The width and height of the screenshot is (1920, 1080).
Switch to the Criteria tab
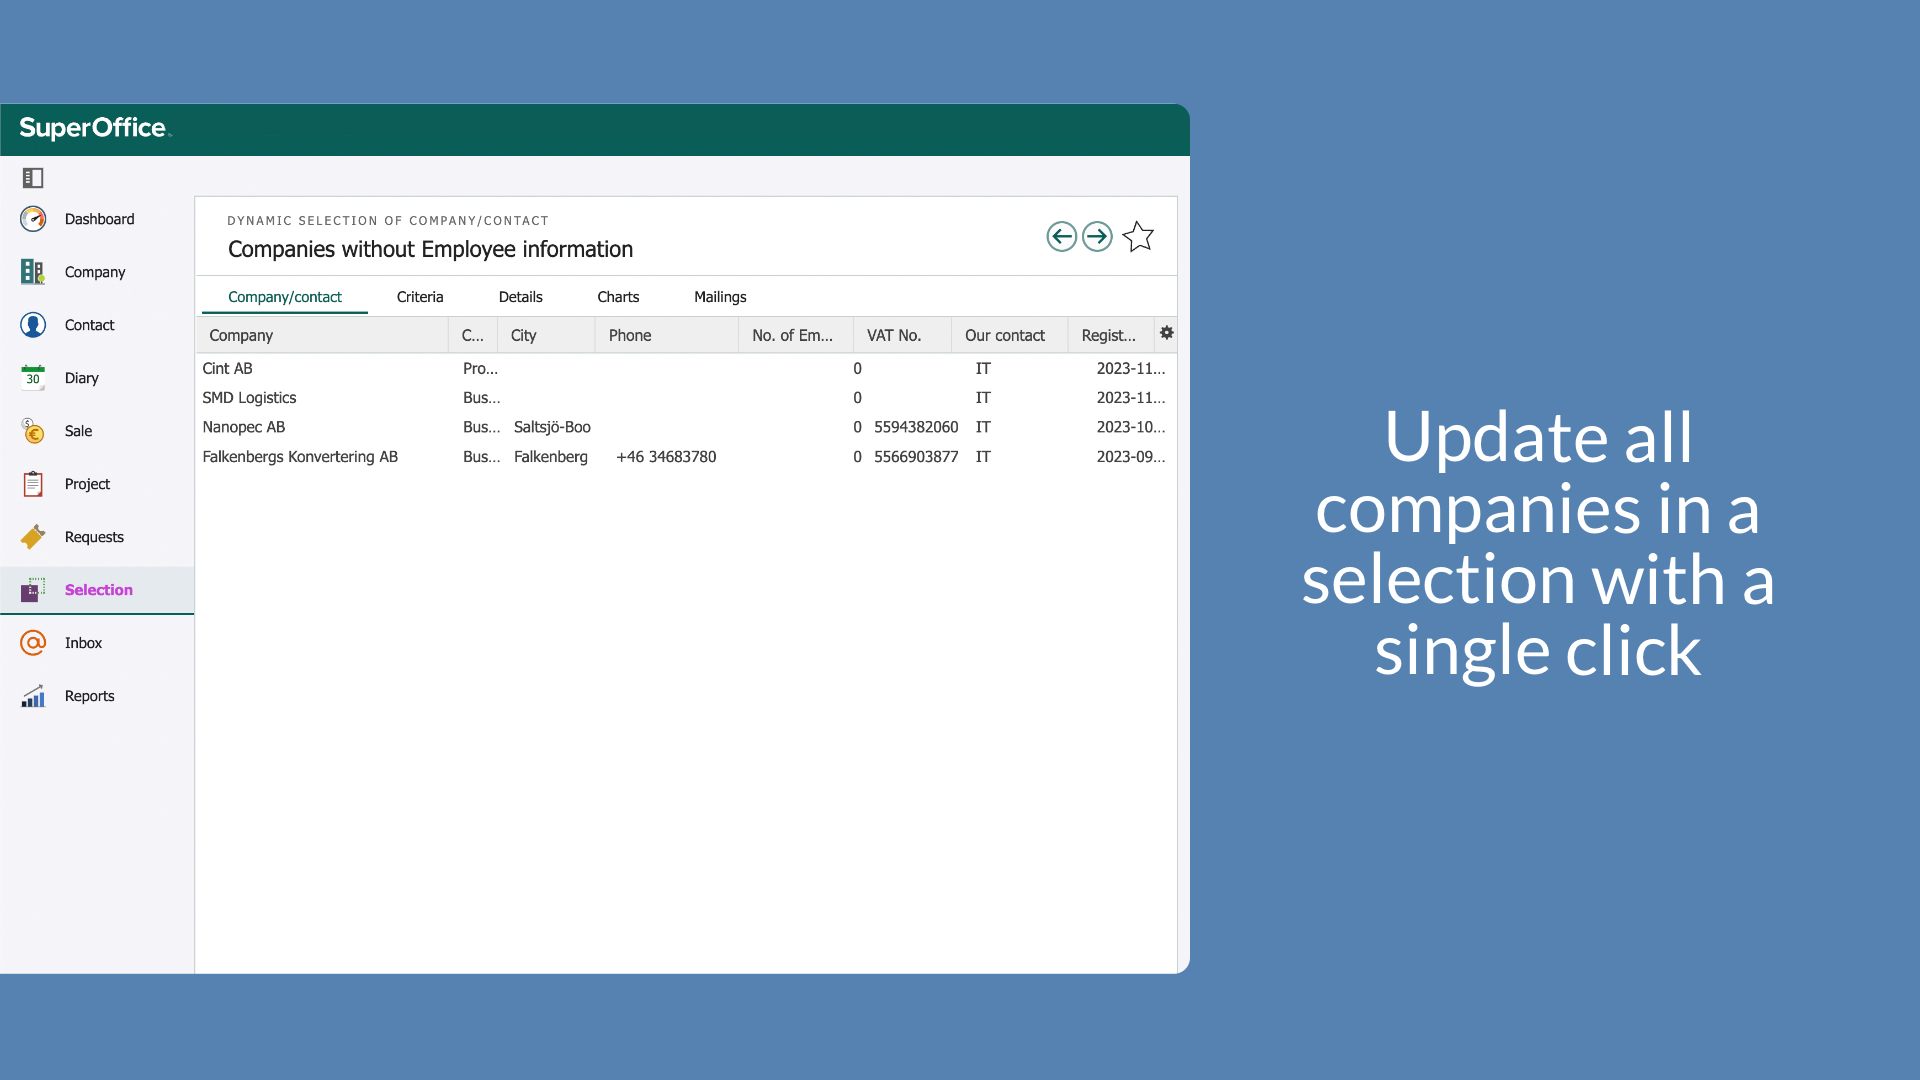419,297
